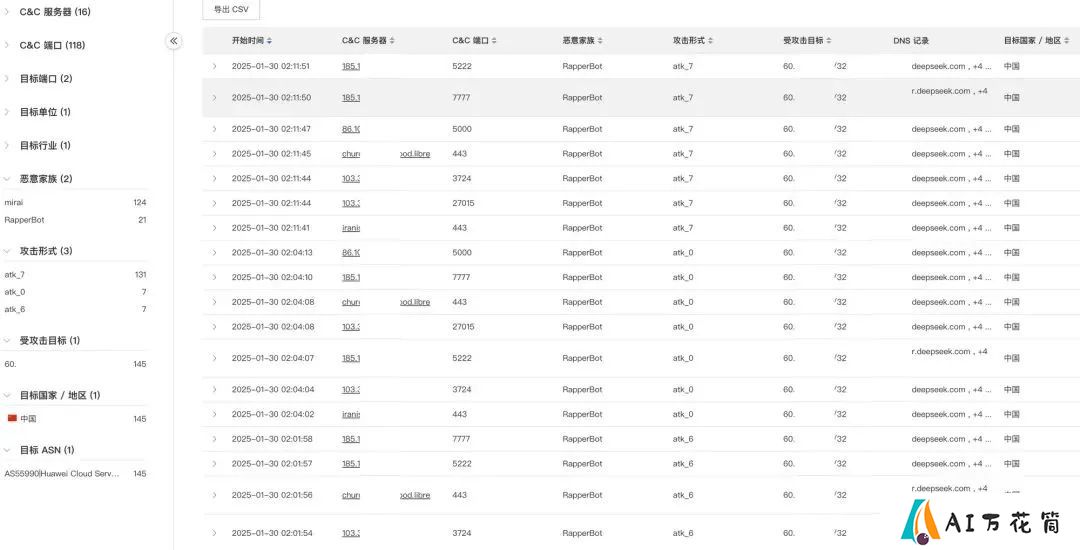This screenshot has height=550, width=1080.
Task: Expand row 2025-01-30 02:01:56 details
Action: [x=214, y=495]
